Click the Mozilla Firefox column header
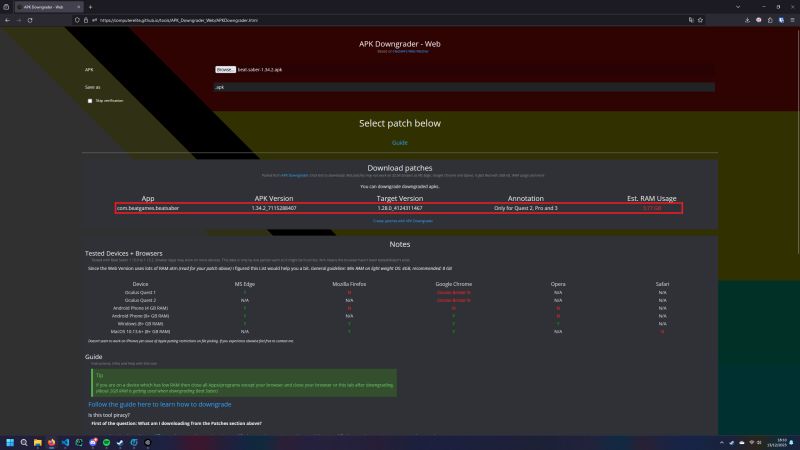The width and height of the screenshot is (800, 450). pyautogui.click(x=349, y=284)
